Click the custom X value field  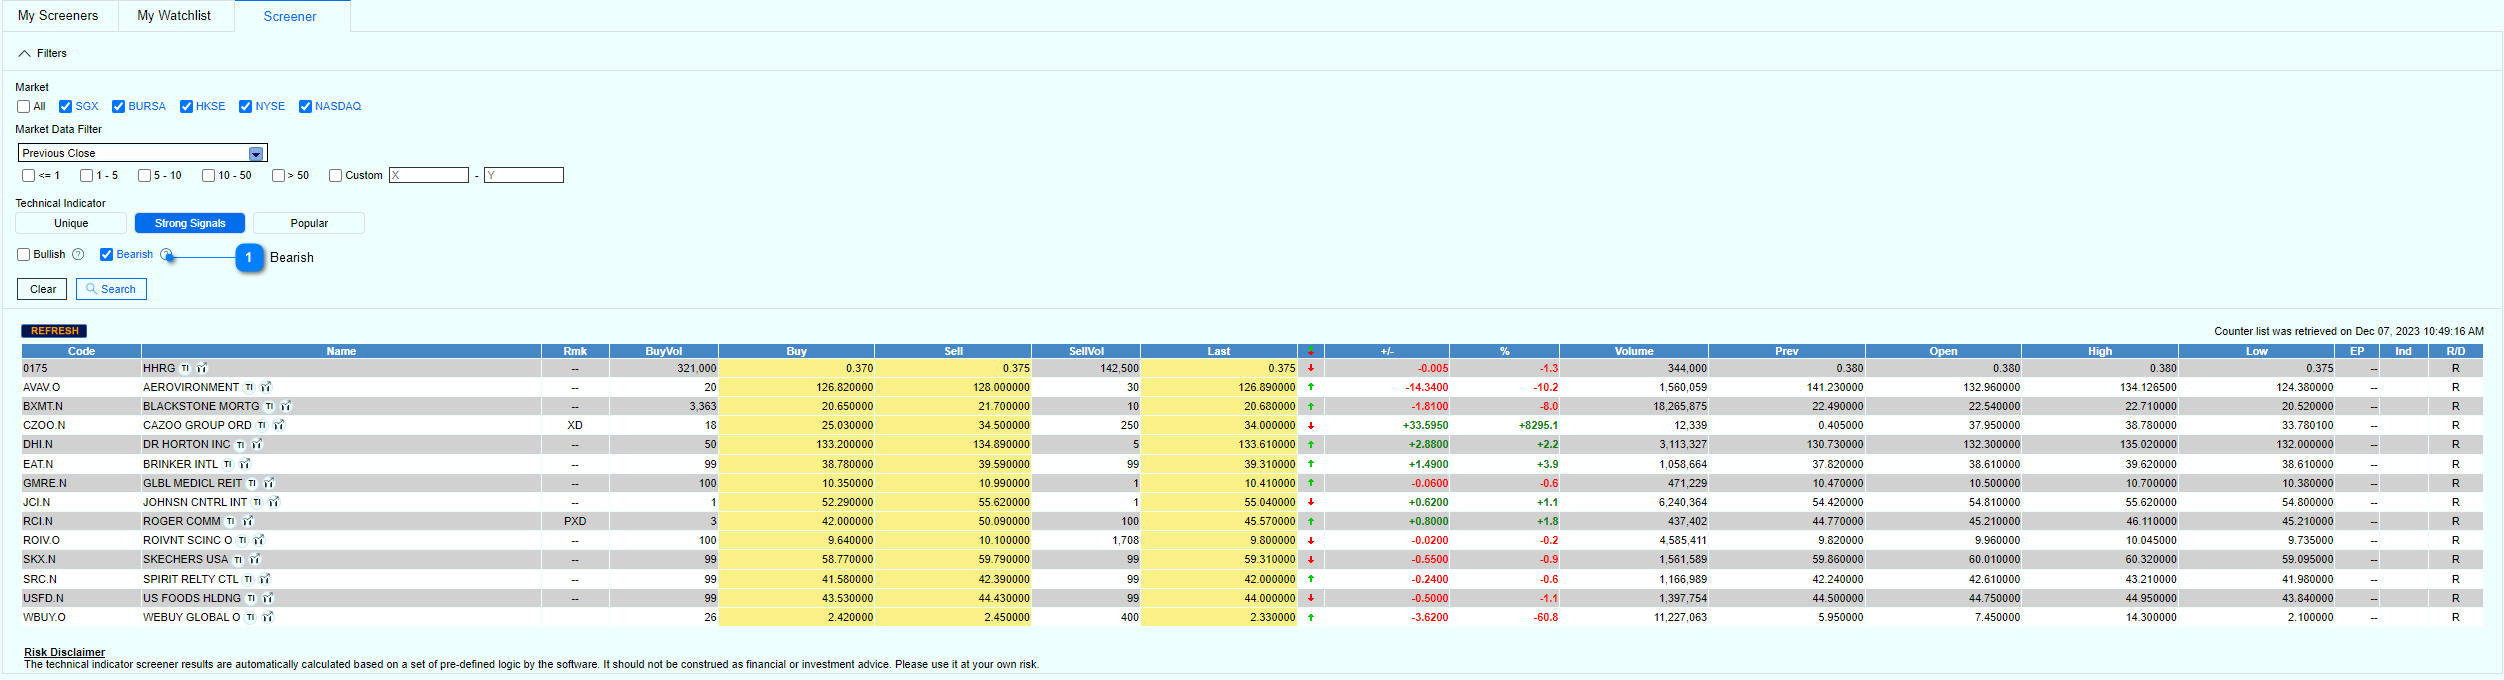[429, 175]
